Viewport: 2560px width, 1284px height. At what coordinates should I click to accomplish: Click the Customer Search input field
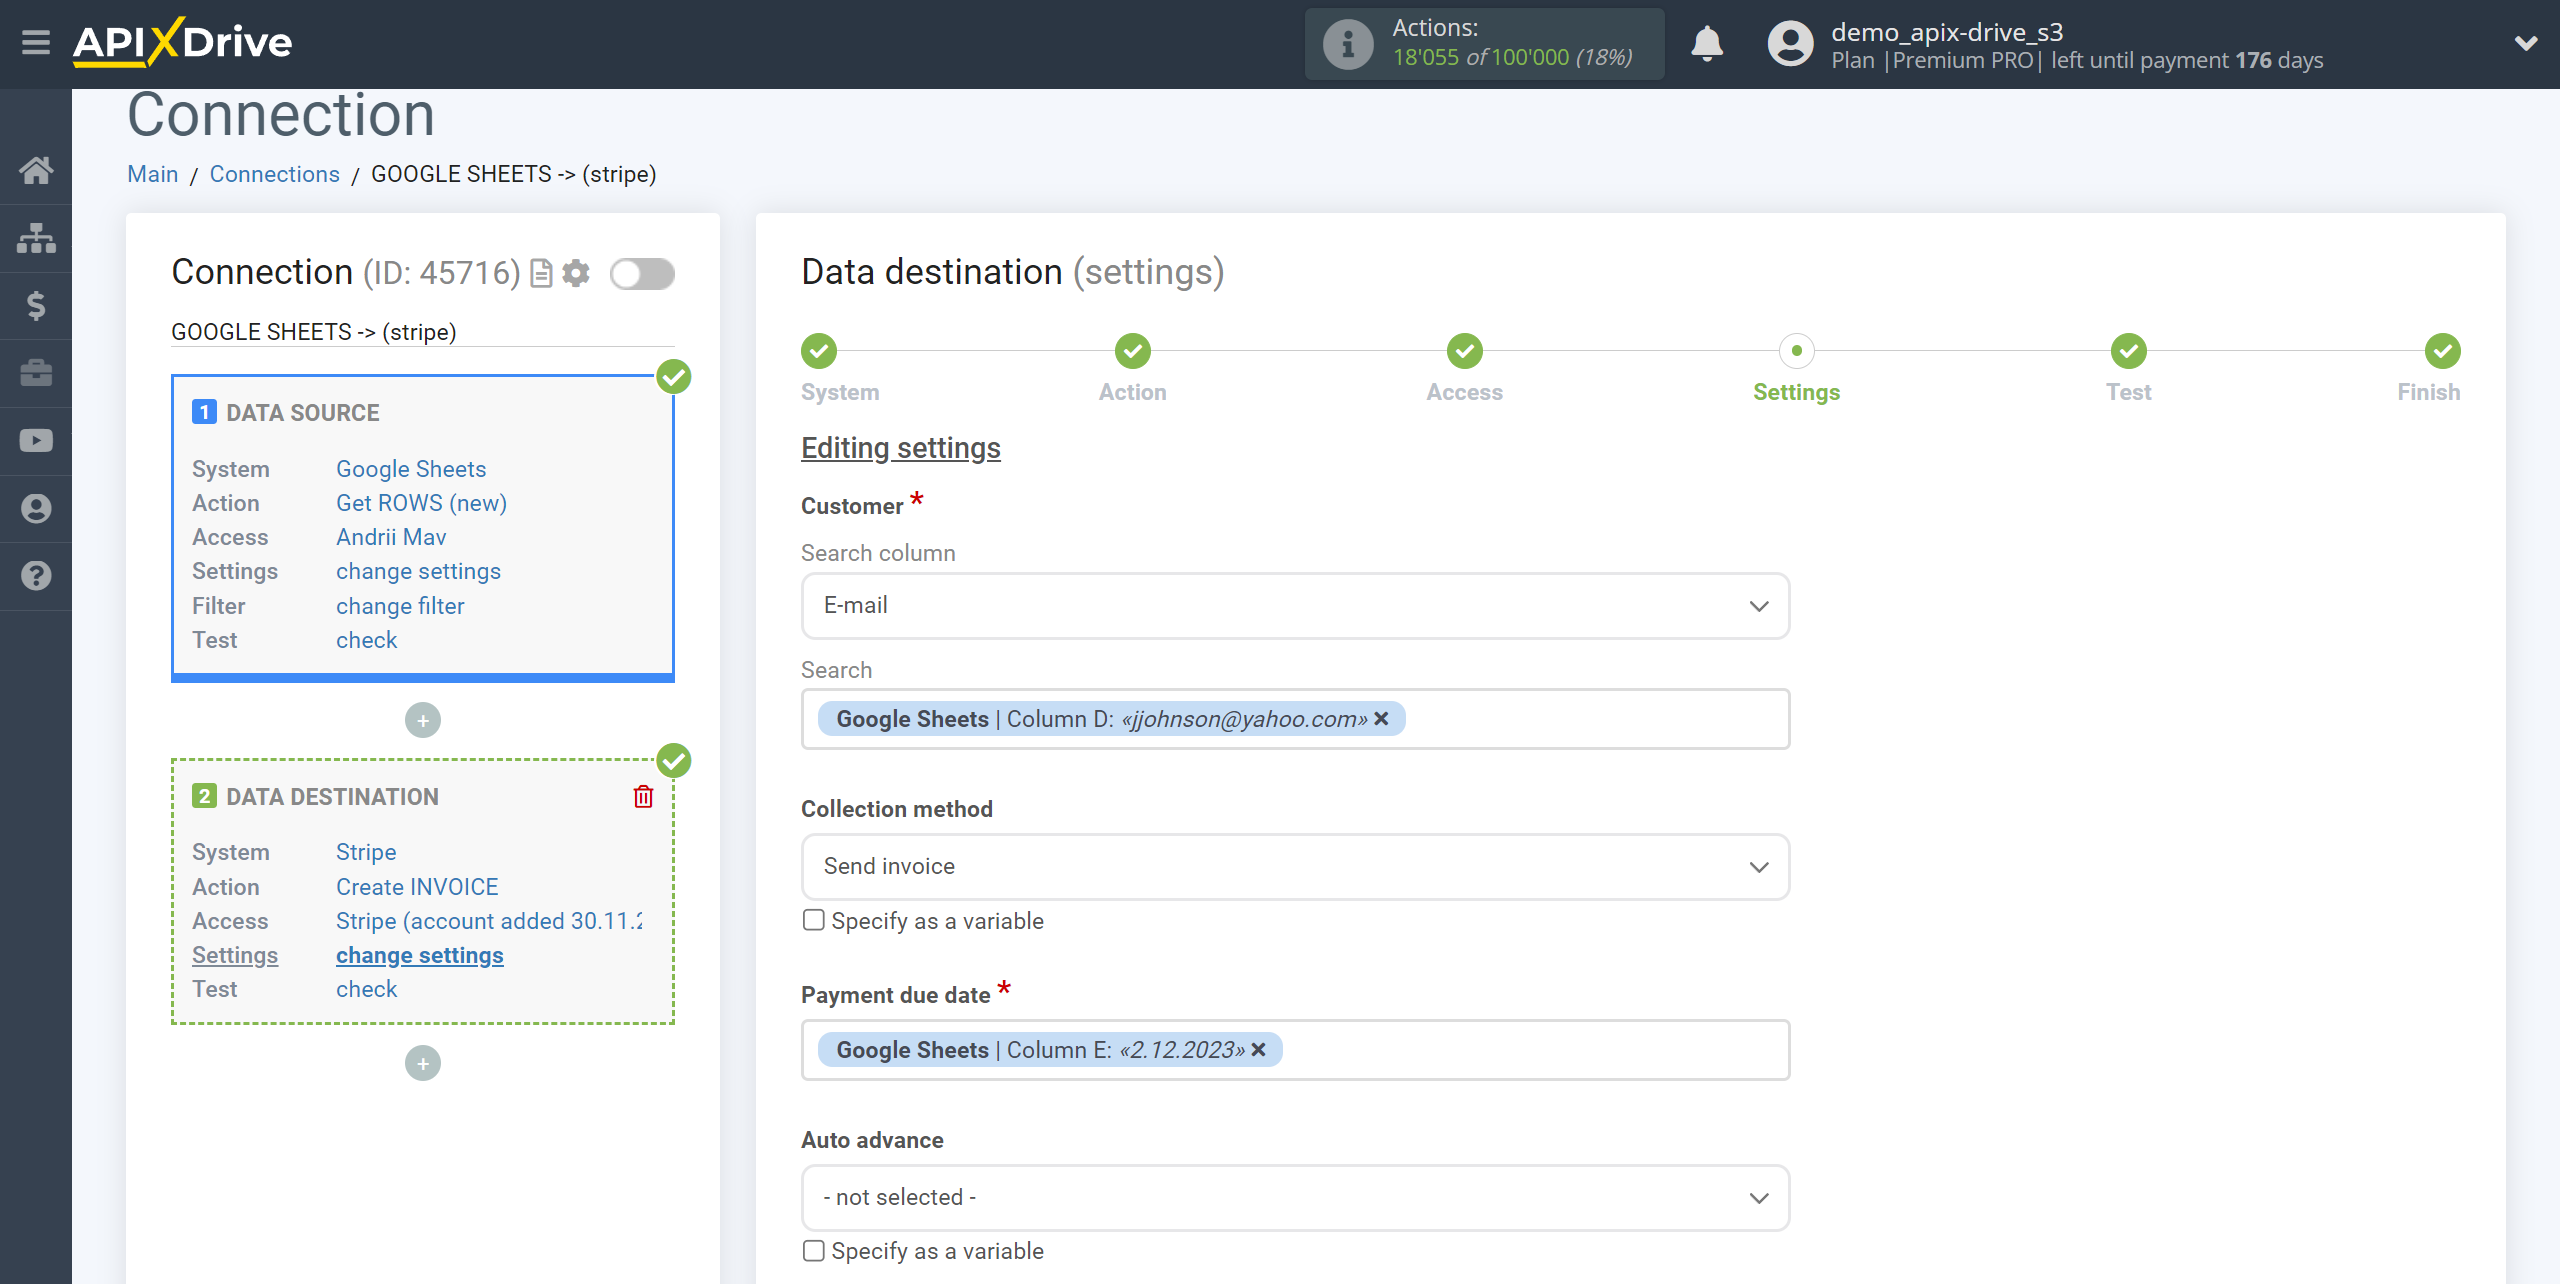[1295, 719]
